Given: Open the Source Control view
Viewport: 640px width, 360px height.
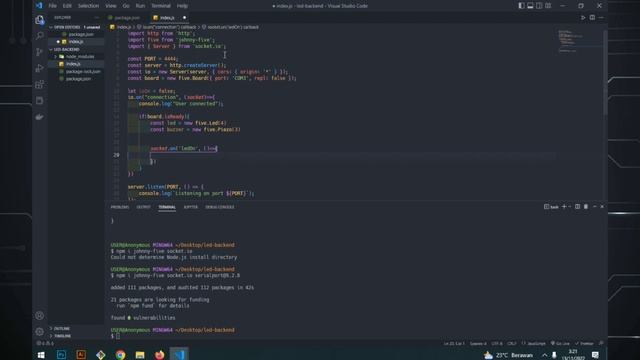Looking at the screenshot, I should click(x=40, y=52).
